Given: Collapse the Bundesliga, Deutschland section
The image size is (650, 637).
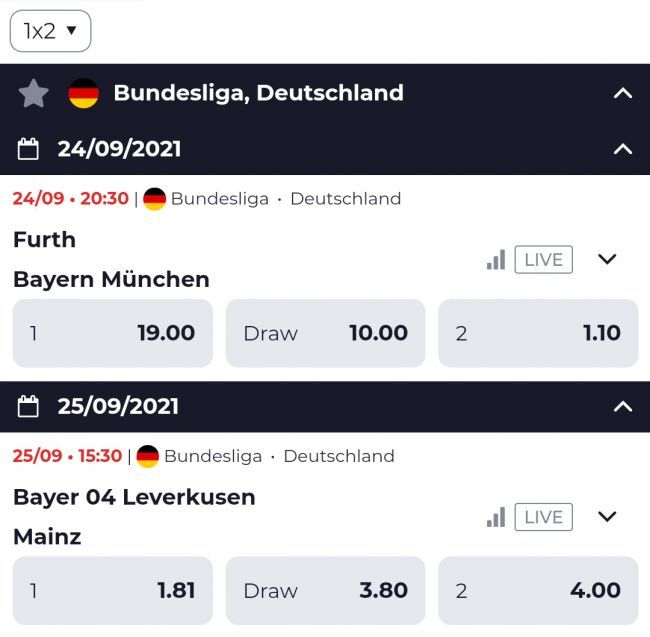Looking at the screenshot, I should click(x=622, y=93).
